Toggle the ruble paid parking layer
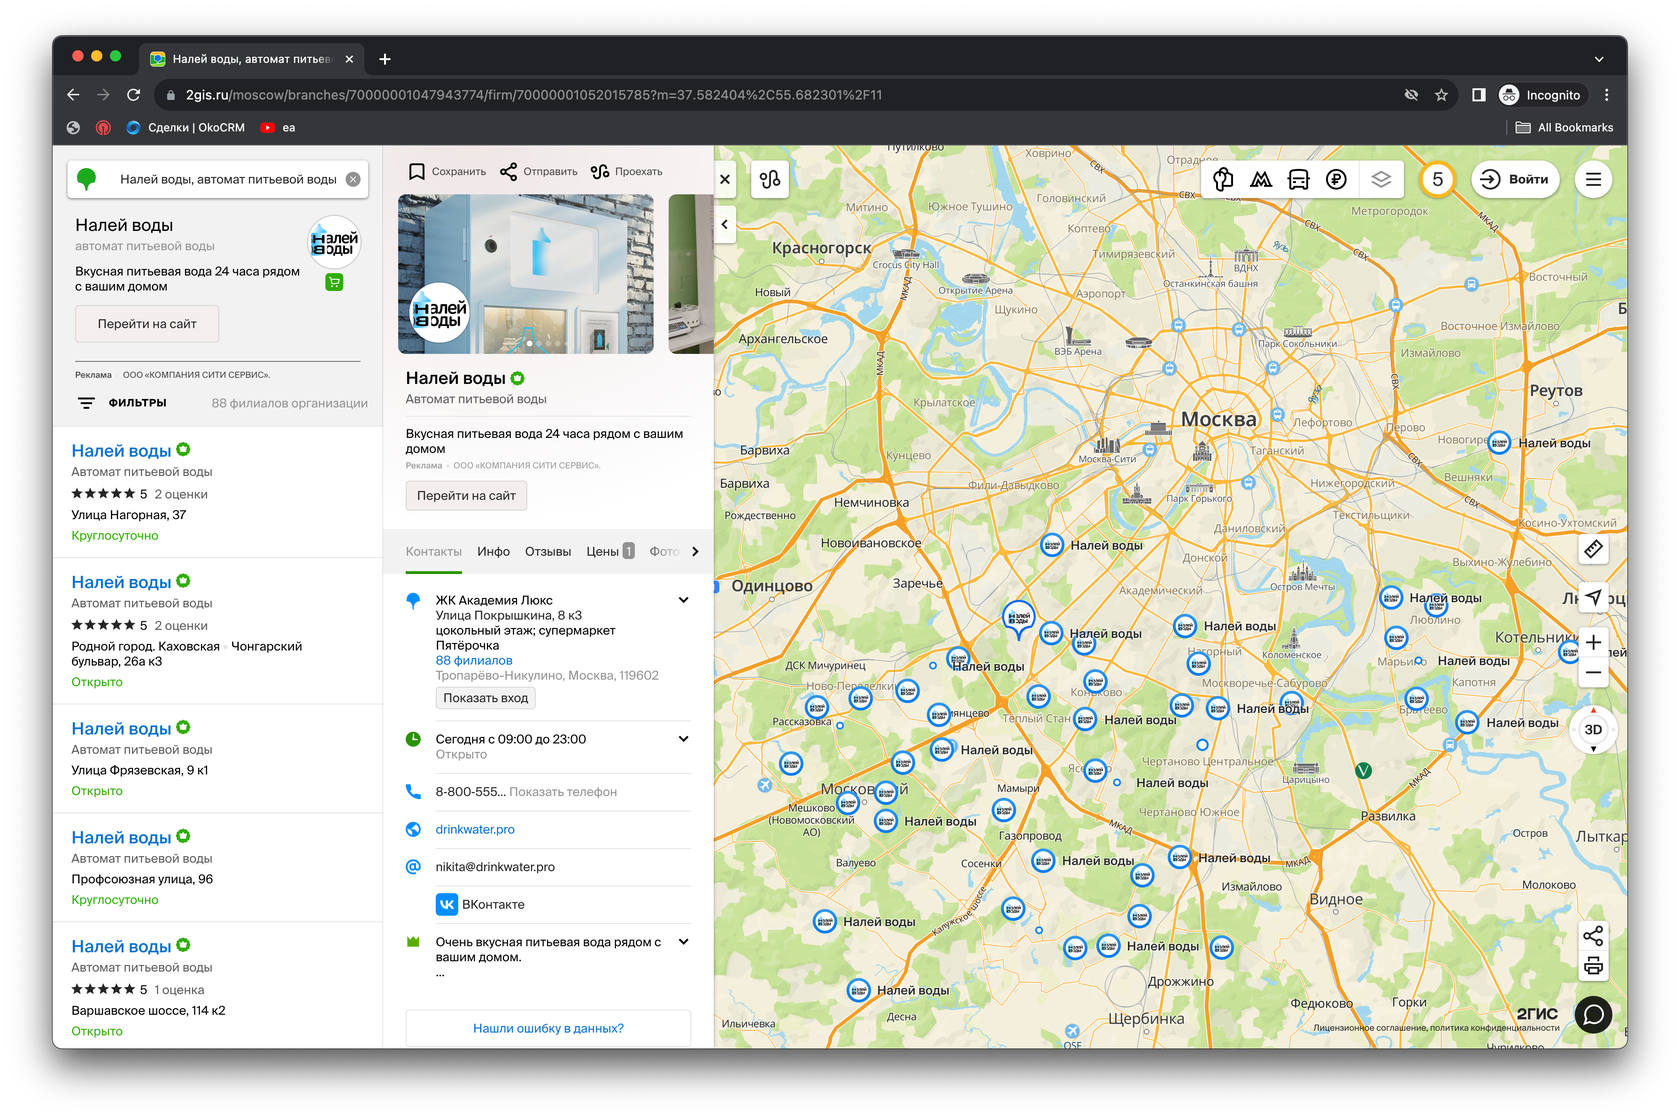The height and width of the screenshot is (1118, 1680). tap(1336, 180)
